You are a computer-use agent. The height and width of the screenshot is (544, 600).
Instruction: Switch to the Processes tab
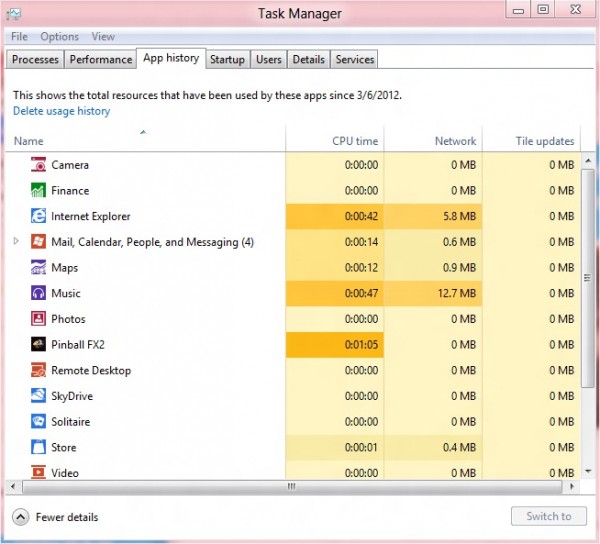click(x=35, y=60)
